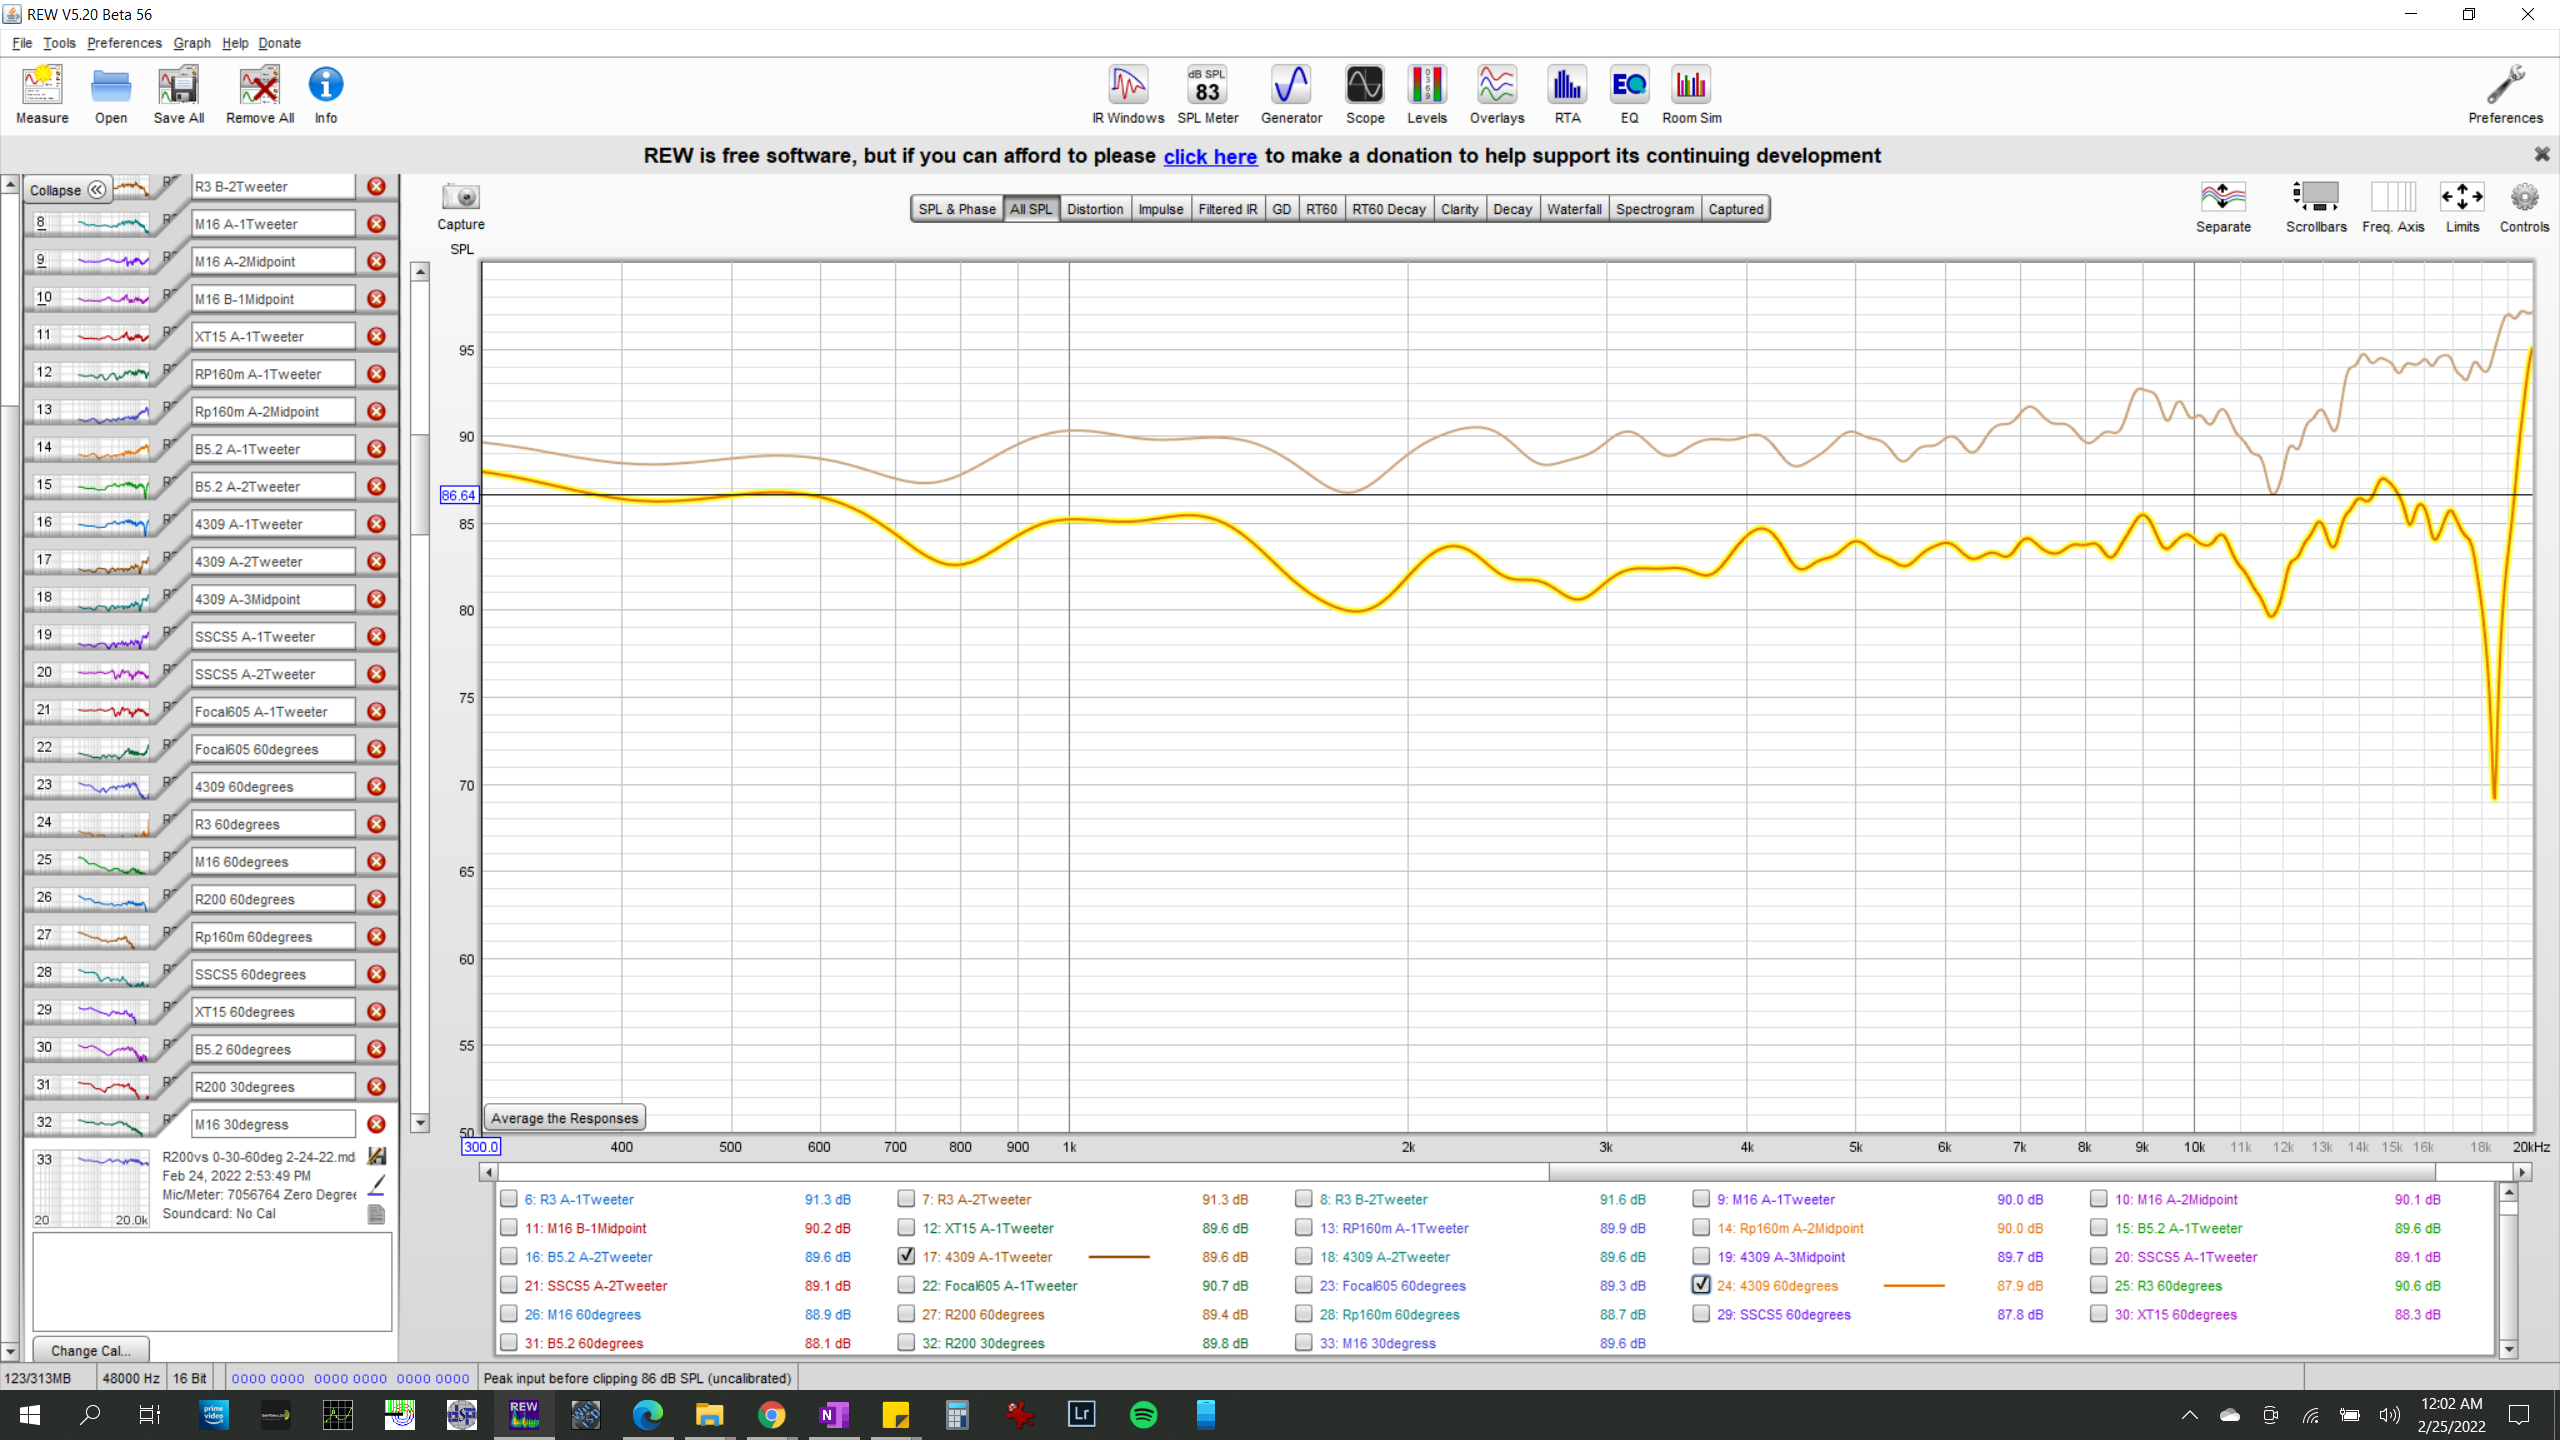Click the 4309 60degrees legend color line
Viewport: 2560px width, 1440px height.
[x=1913, y=1286]
